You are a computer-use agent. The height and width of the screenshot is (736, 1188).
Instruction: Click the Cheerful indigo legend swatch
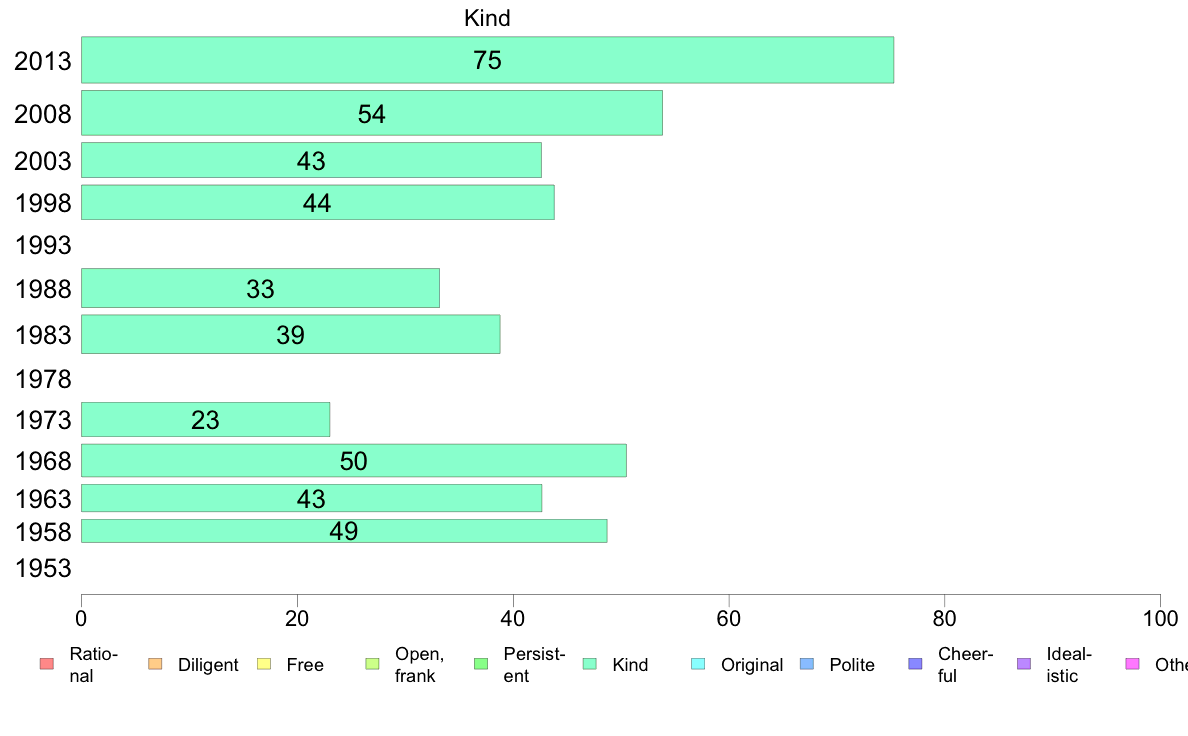click(915, 664)
